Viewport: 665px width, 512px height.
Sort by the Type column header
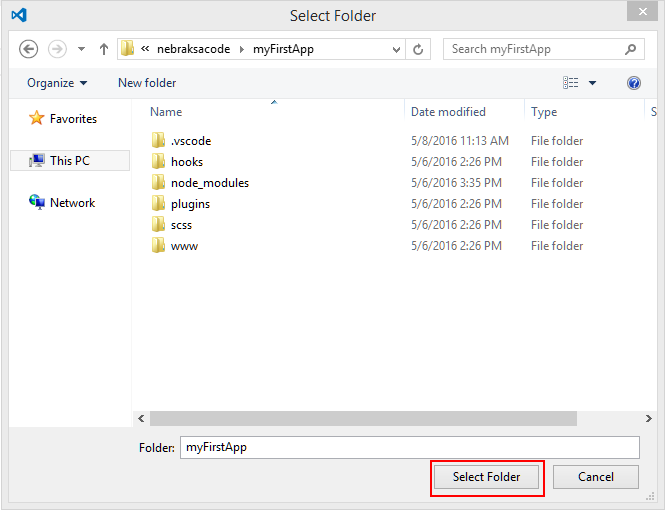pyautogui.click(x=544, y=112)
